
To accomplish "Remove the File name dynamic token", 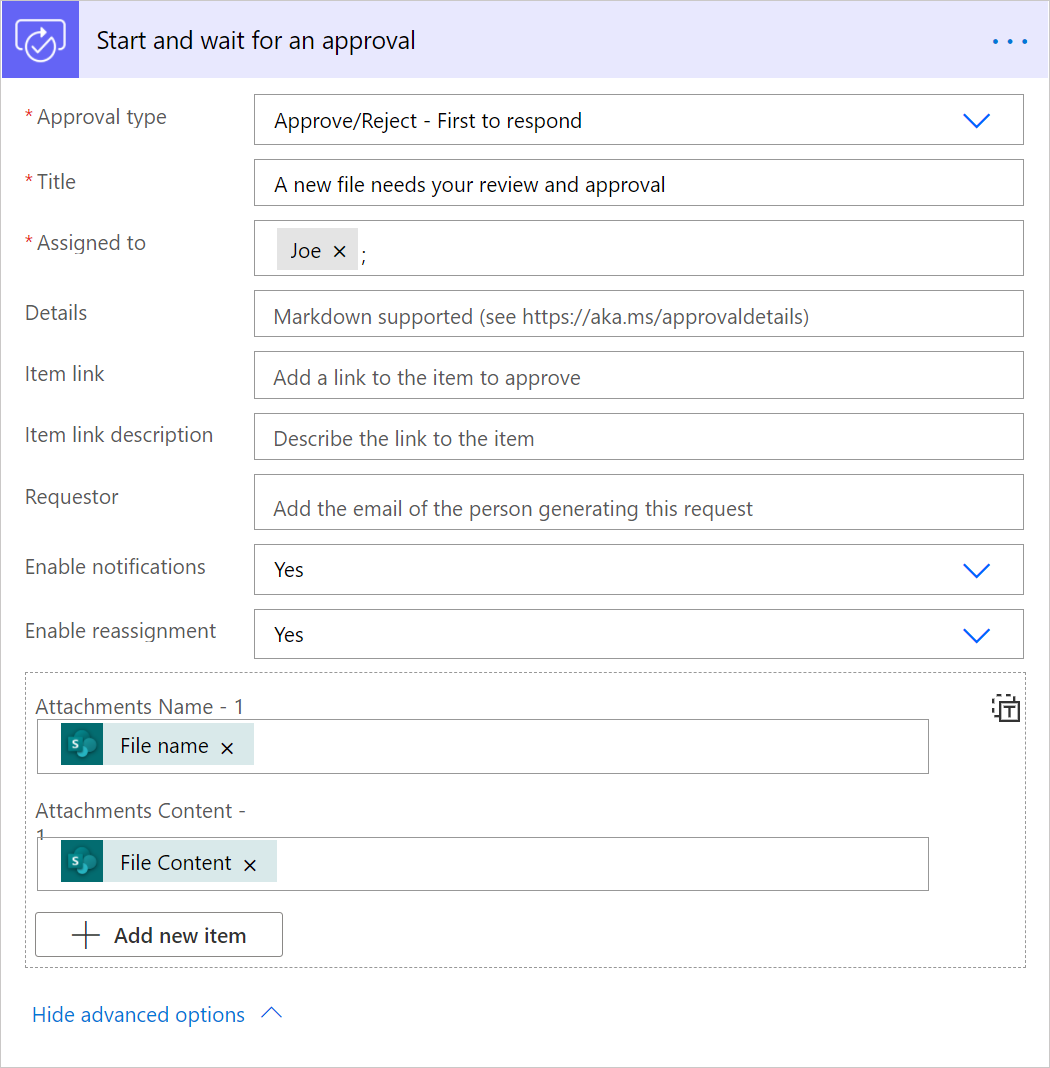I will (228, 747).
